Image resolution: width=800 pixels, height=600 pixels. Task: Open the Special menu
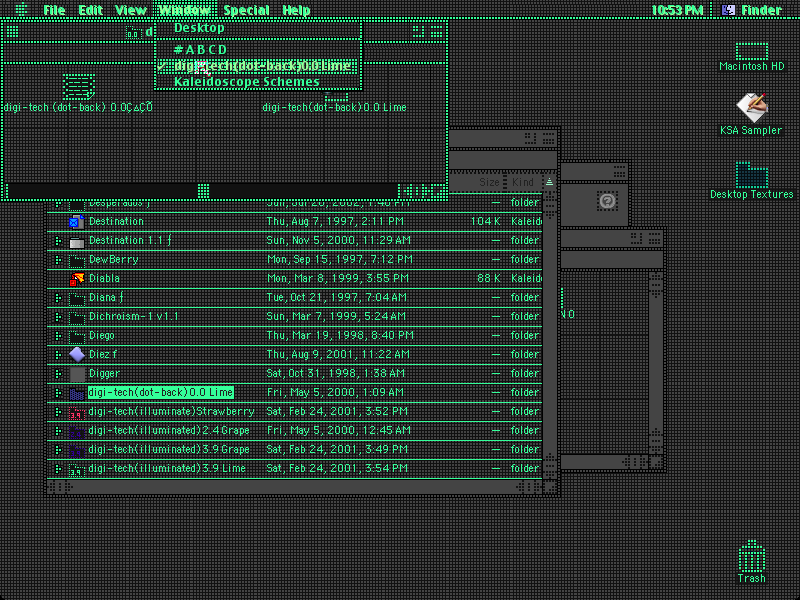(x=246, y=10)
